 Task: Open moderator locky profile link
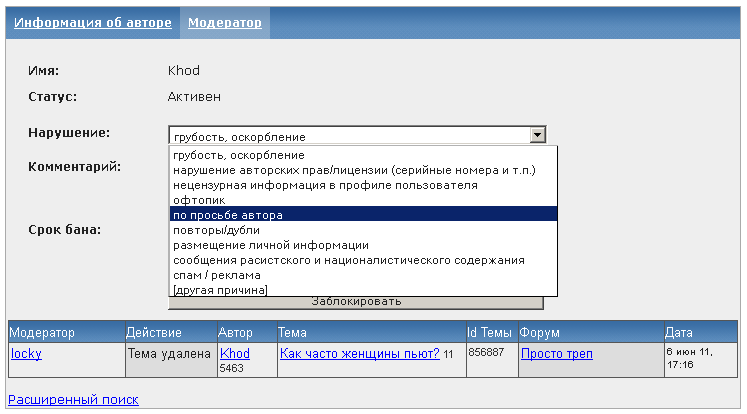point(26,354)
